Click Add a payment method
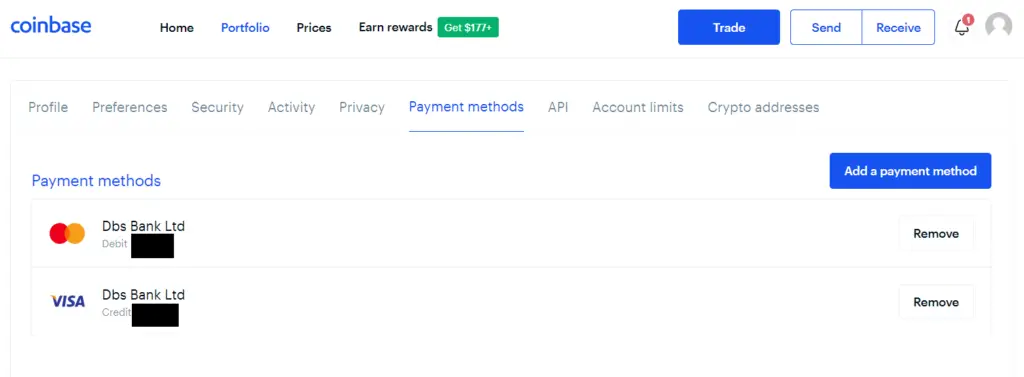 point(910,171)
